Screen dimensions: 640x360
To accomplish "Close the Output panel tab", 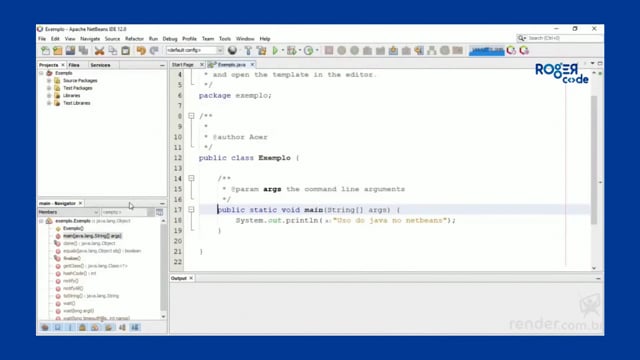I will [191, 278].
